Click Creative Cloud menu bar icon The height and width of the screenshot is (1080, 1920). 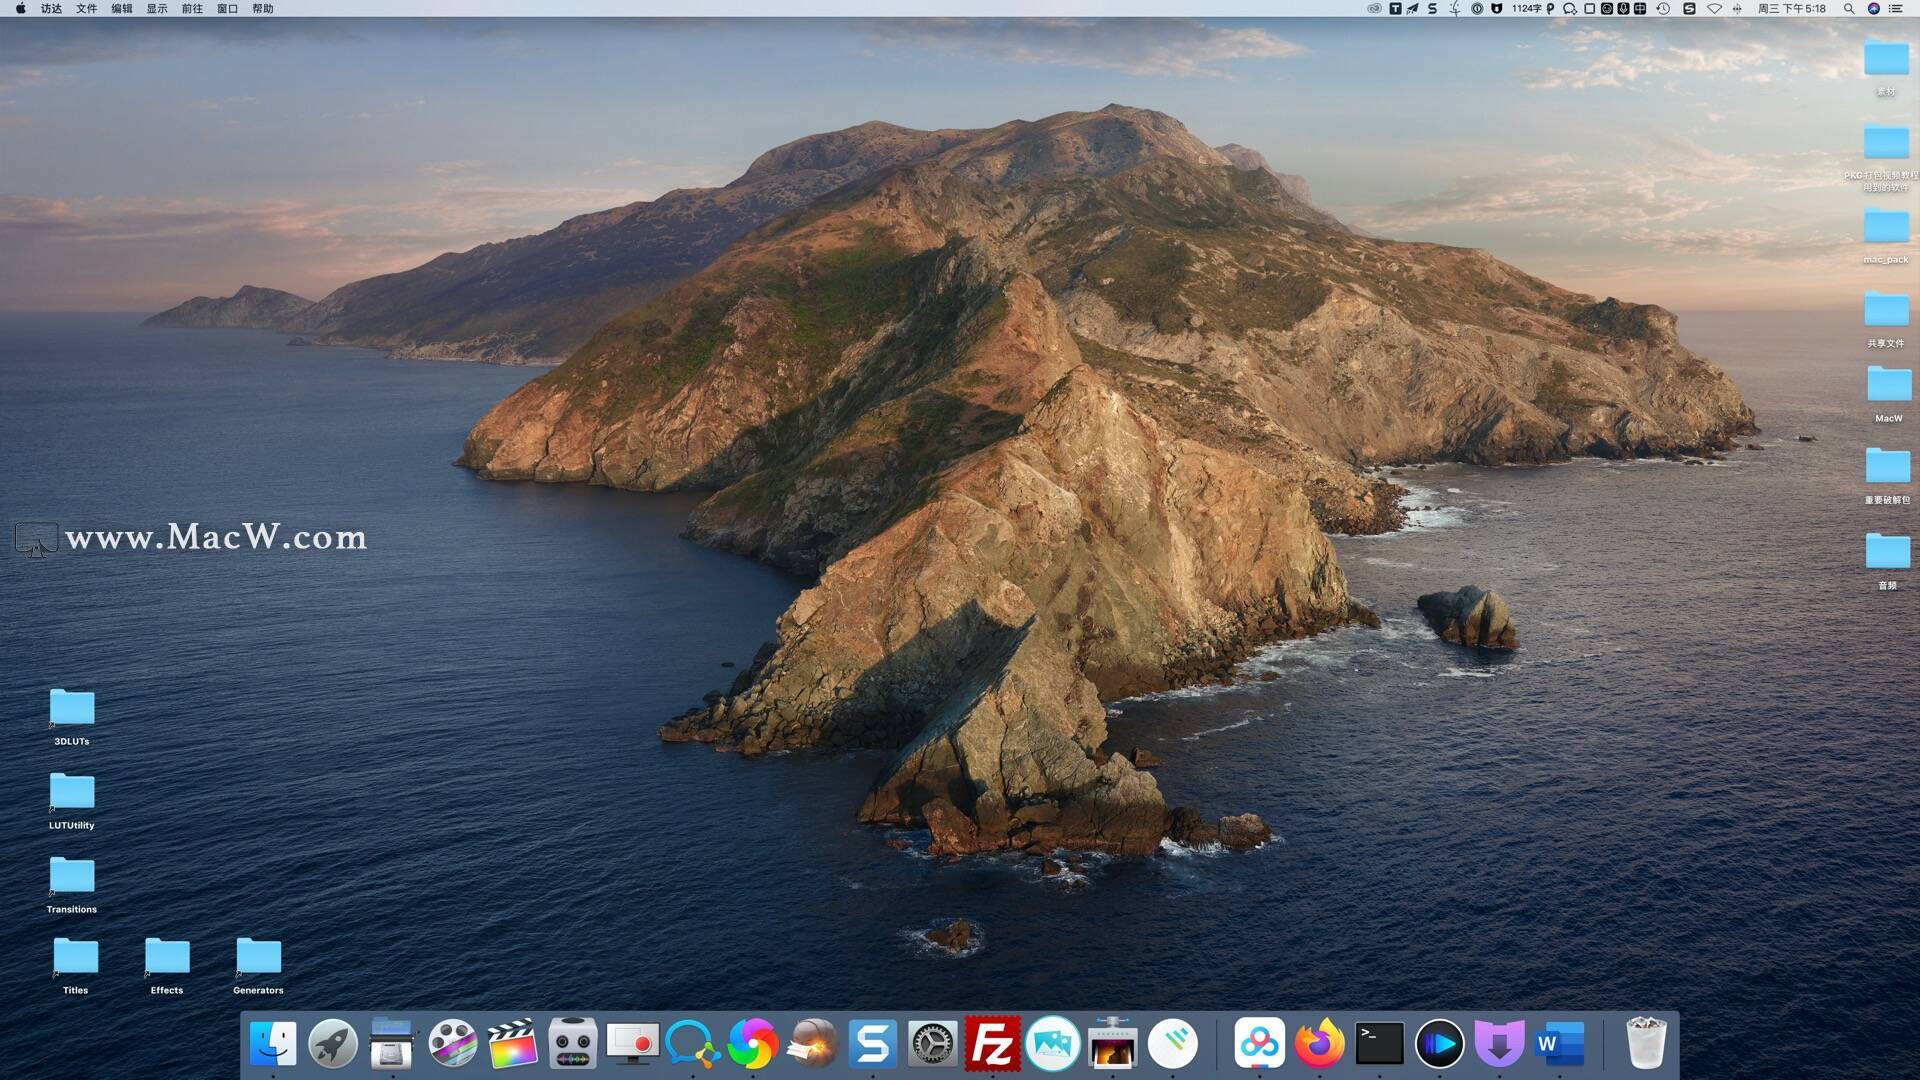[x=1374, y=9]
